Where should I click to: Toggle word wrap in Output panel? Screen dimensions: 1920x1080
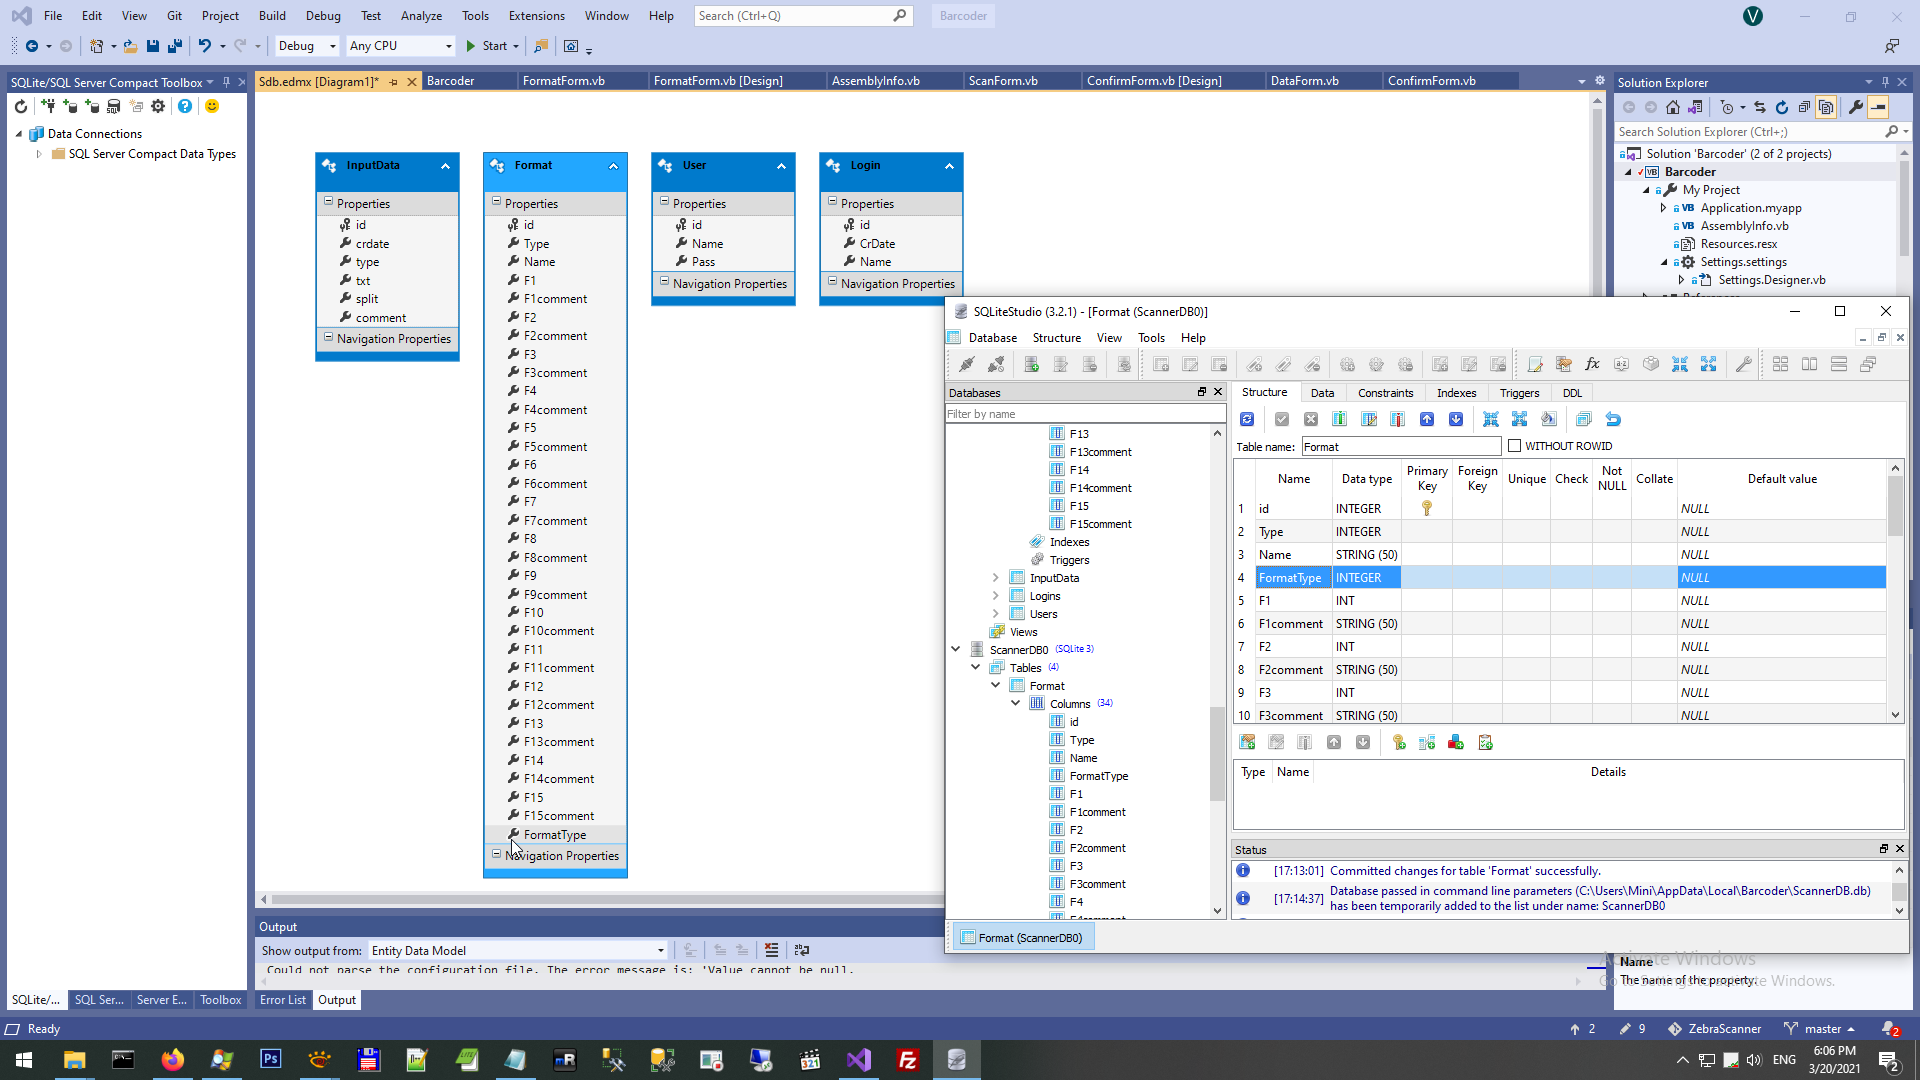pos(801,950)
